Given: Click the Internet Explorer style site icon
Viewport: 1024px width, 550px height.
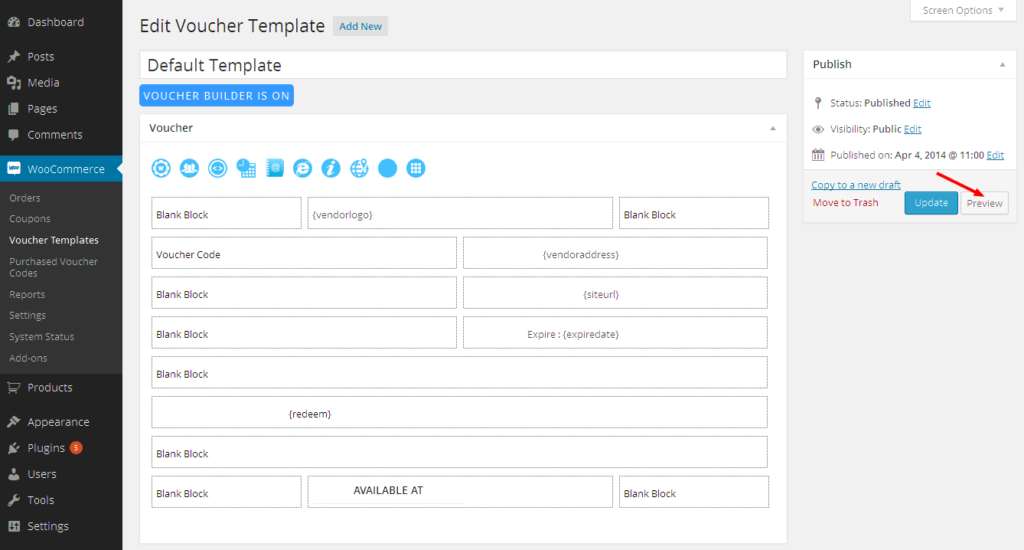Looking at the screenshot, I should [x=303, y=168].
